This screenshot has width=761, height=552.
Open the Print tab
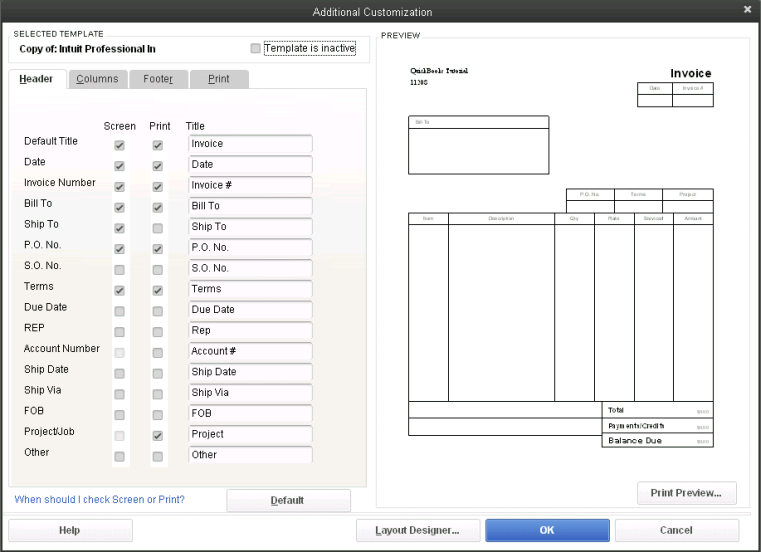click(218, 79)
